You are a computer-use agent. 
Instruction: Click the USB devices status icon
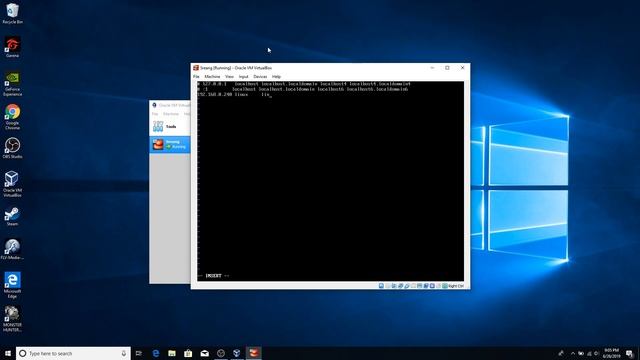[x=407, y=286]
